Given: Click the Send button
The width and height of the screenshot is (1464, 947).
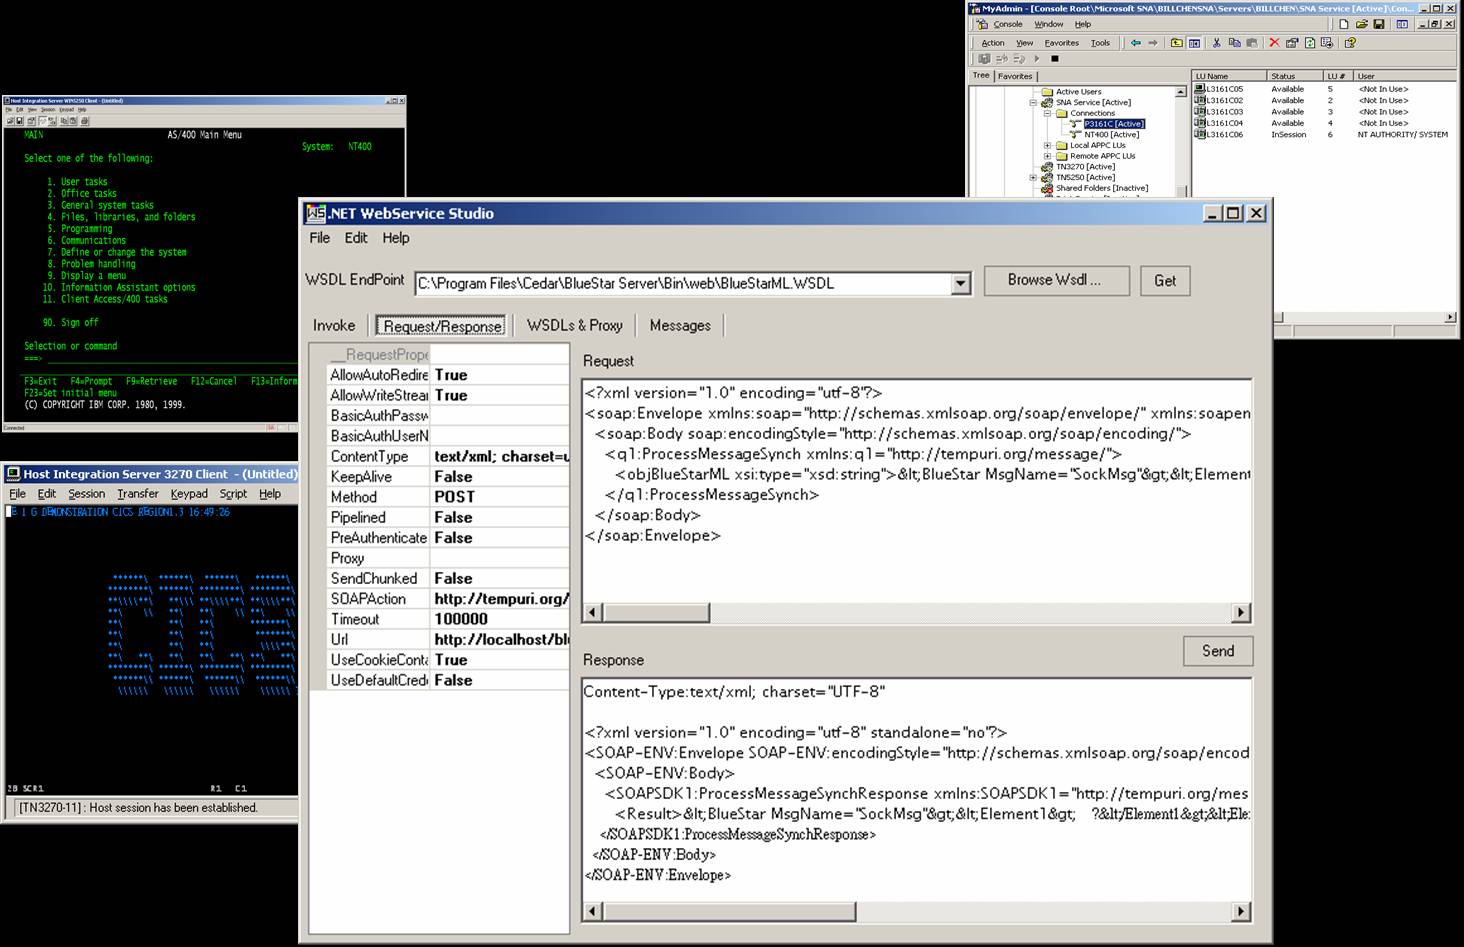Looking at the screenshot, I should [1218, 651].
